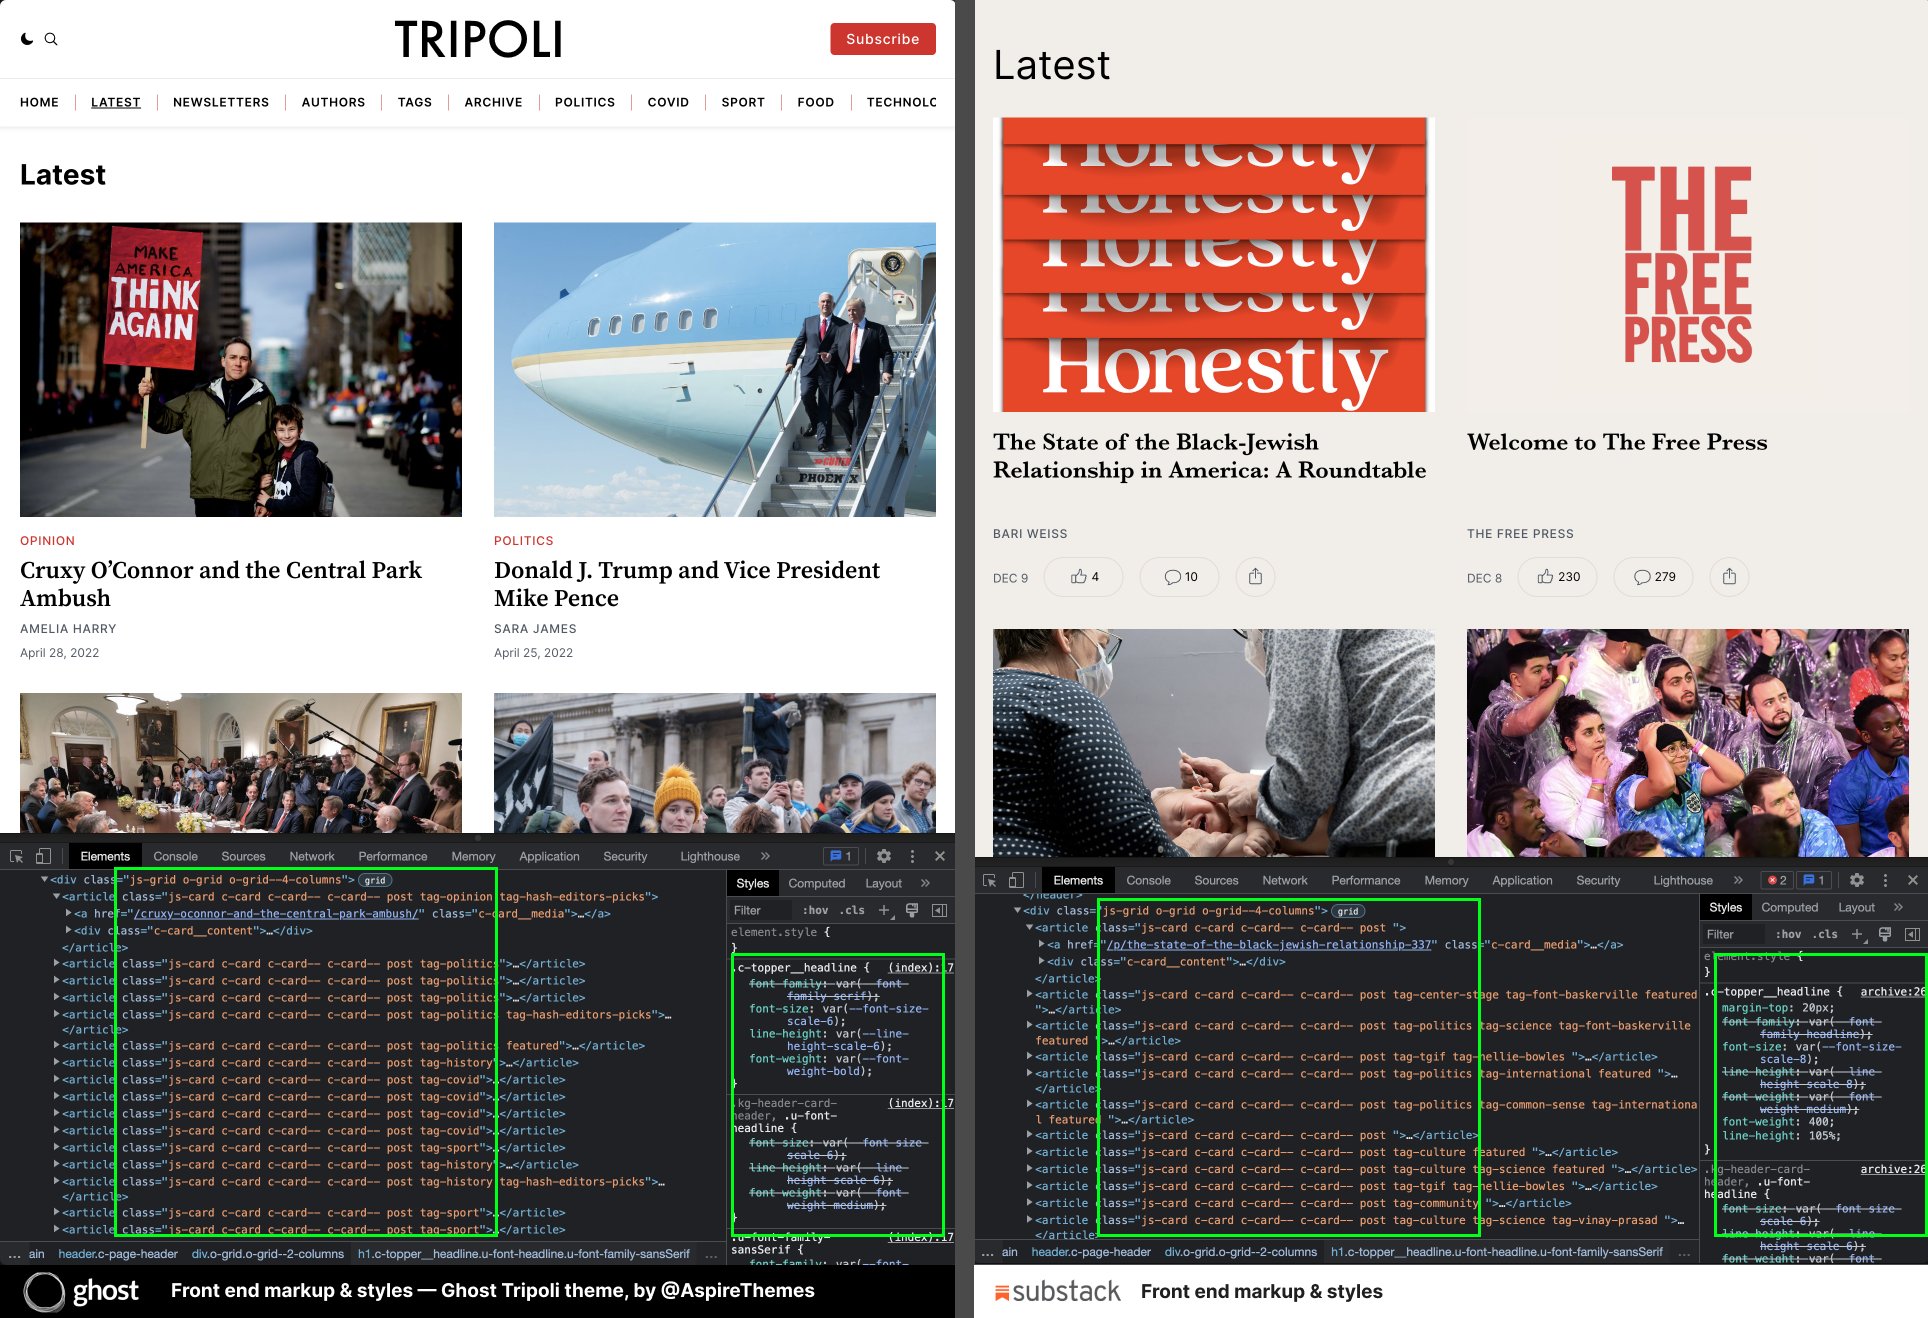Viewport: 1928px width, 1318px height.
Task: Collapse the js-grid div tree node in left DevTools
Action: tap(44, 880)
